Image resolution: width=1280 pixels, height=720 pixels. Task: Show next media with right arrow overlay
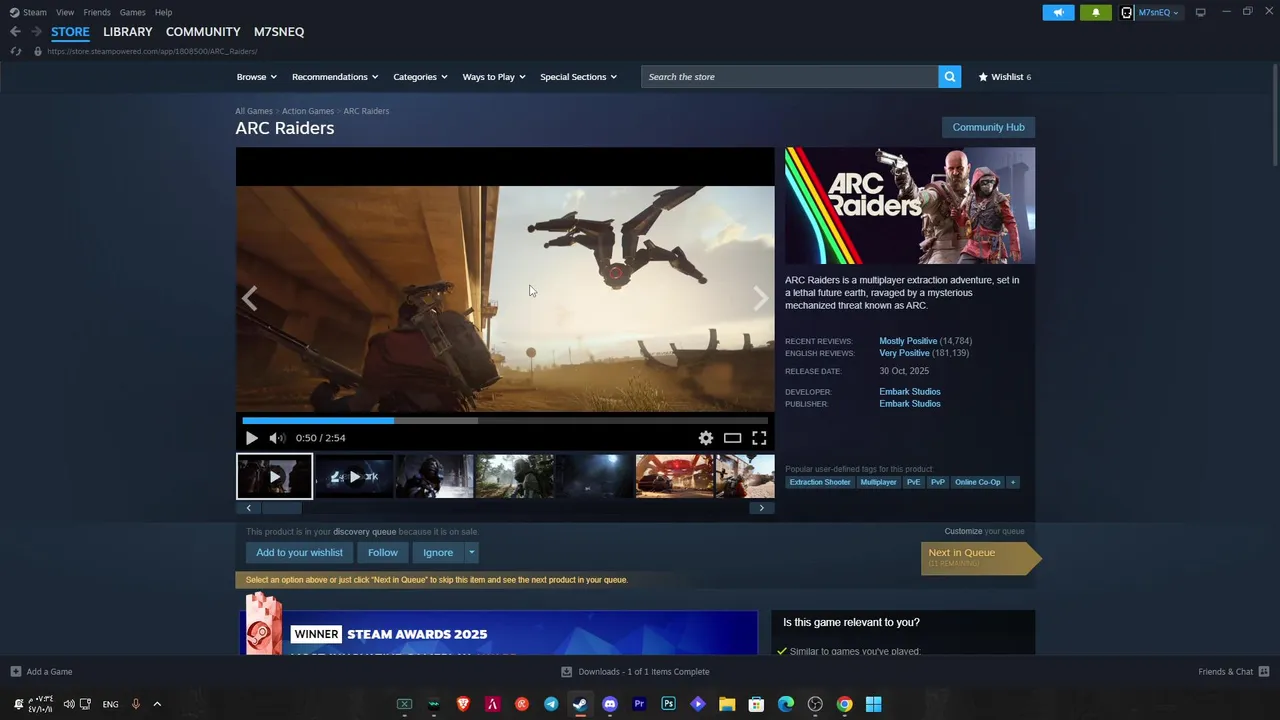click(x=760, y=298)
